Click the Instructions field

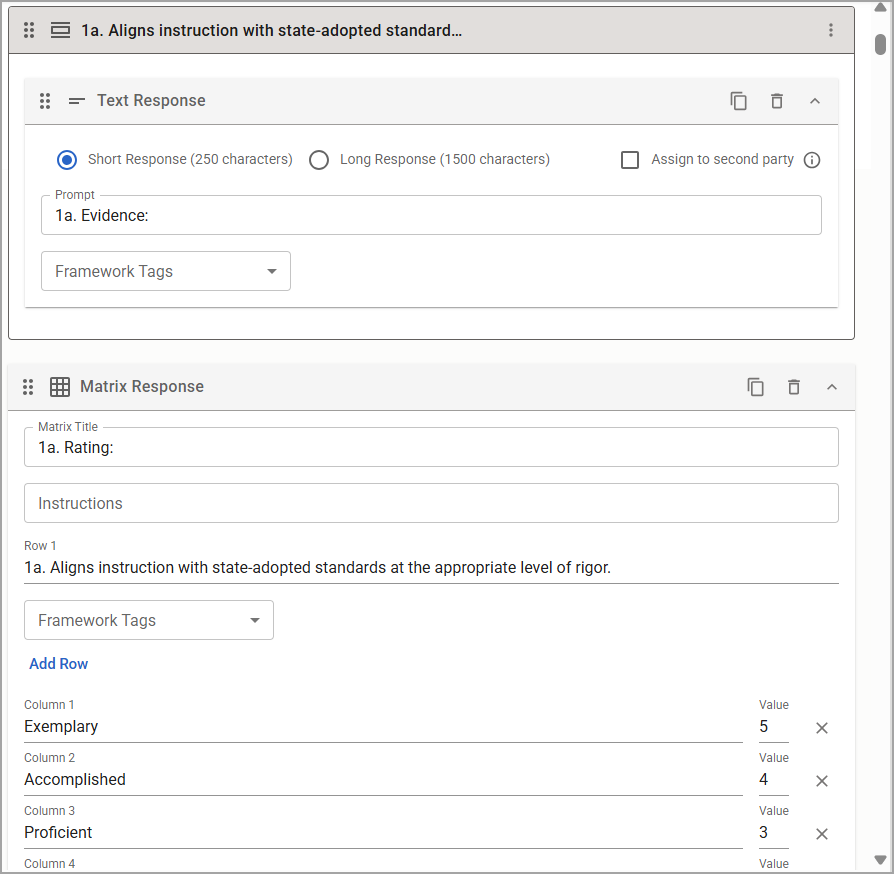431,503
